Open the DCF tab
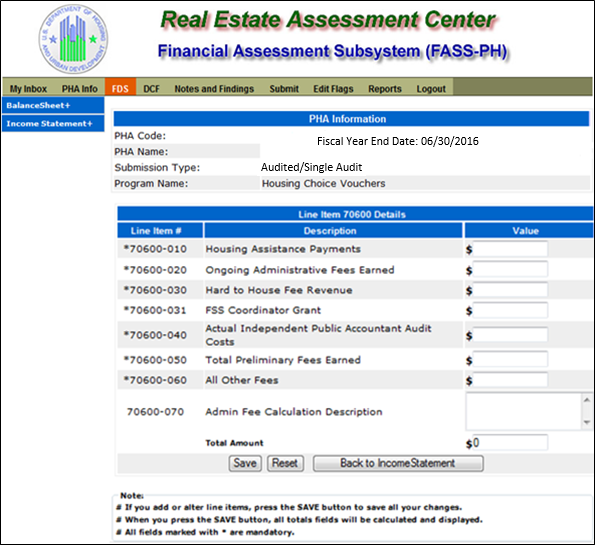The height and width of the screenshot is (552, 598). click(151, 89)
